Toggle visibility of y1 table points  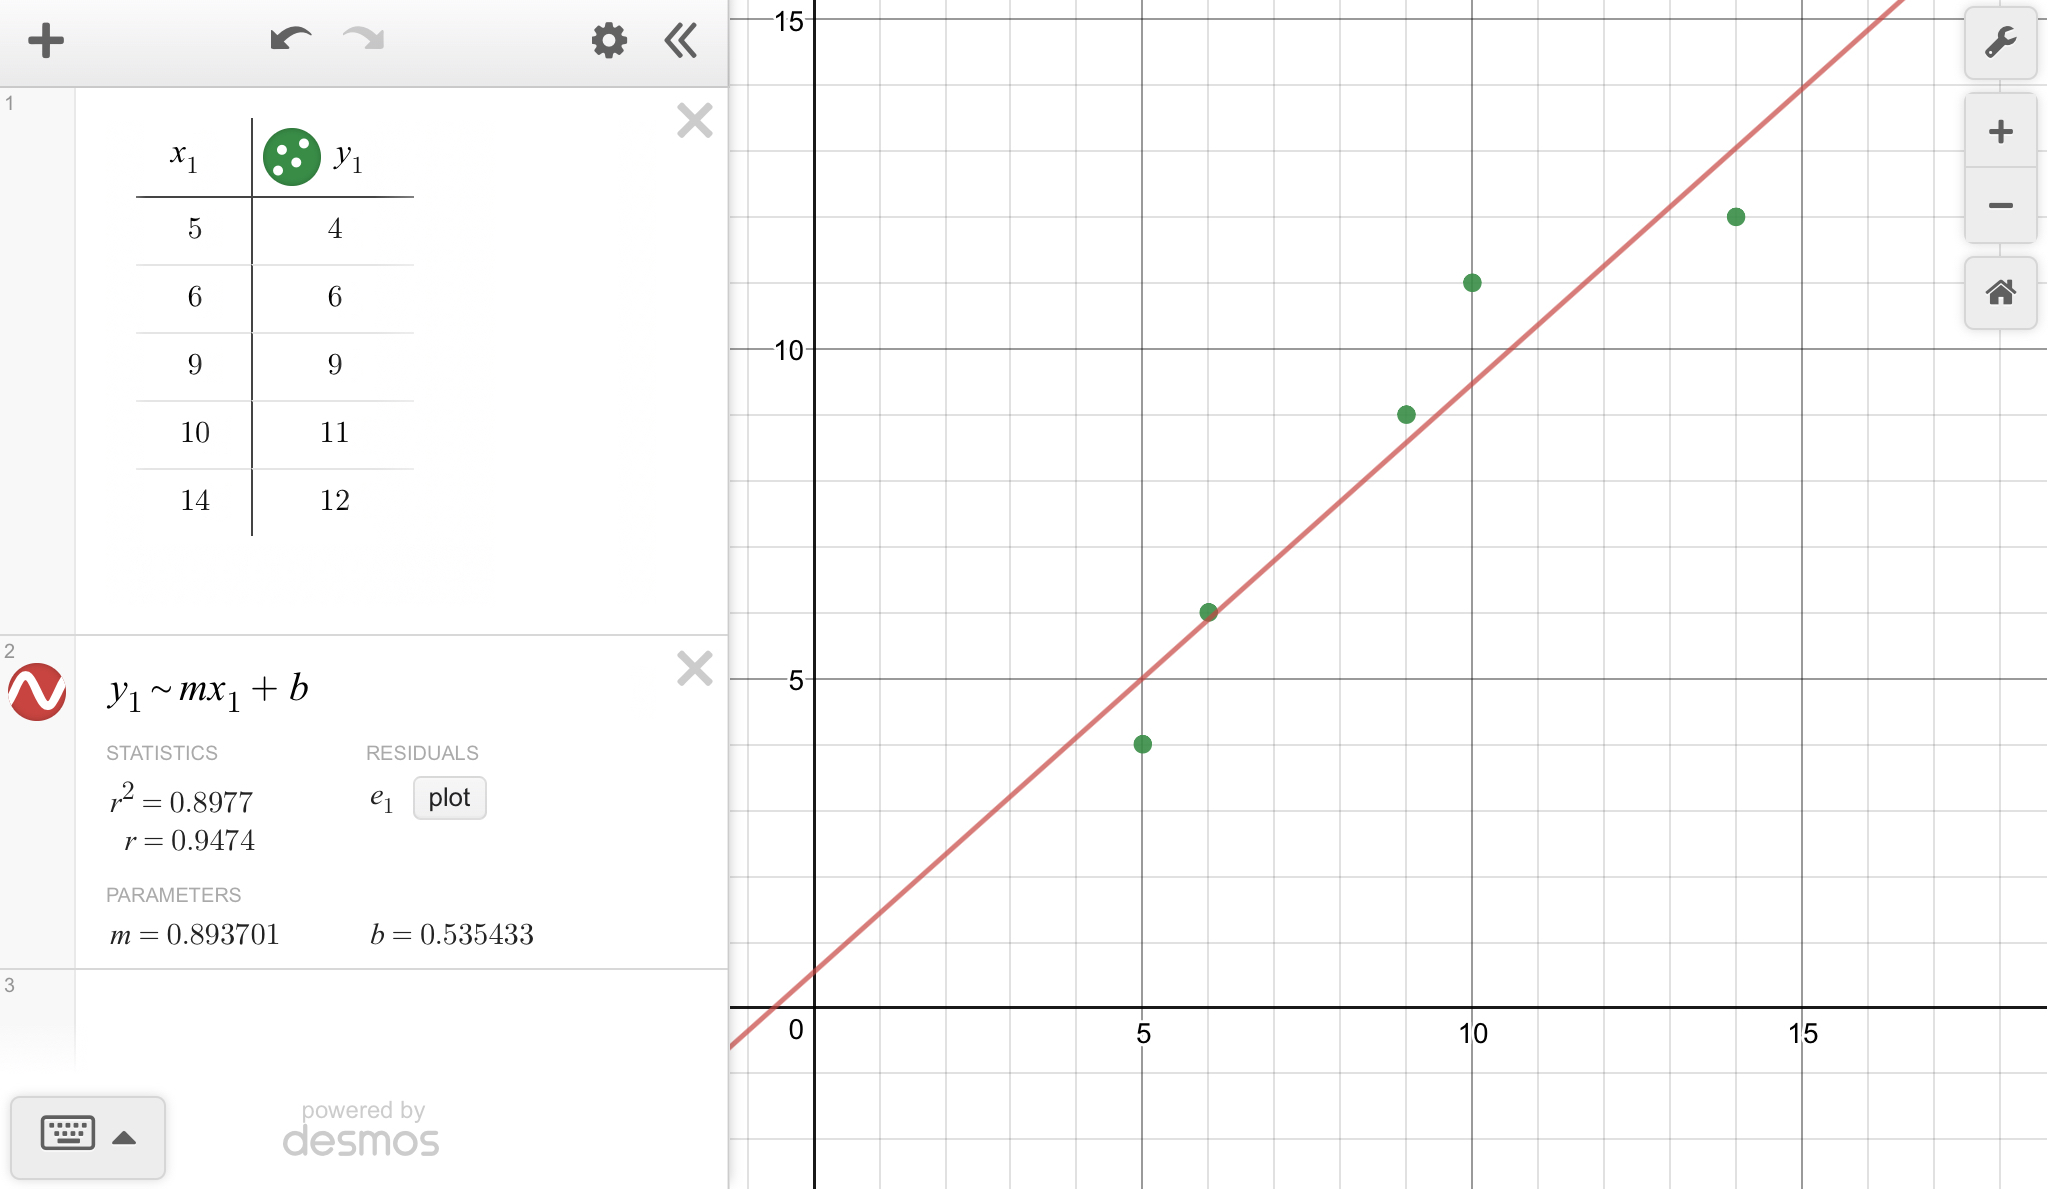coord(291,157)
